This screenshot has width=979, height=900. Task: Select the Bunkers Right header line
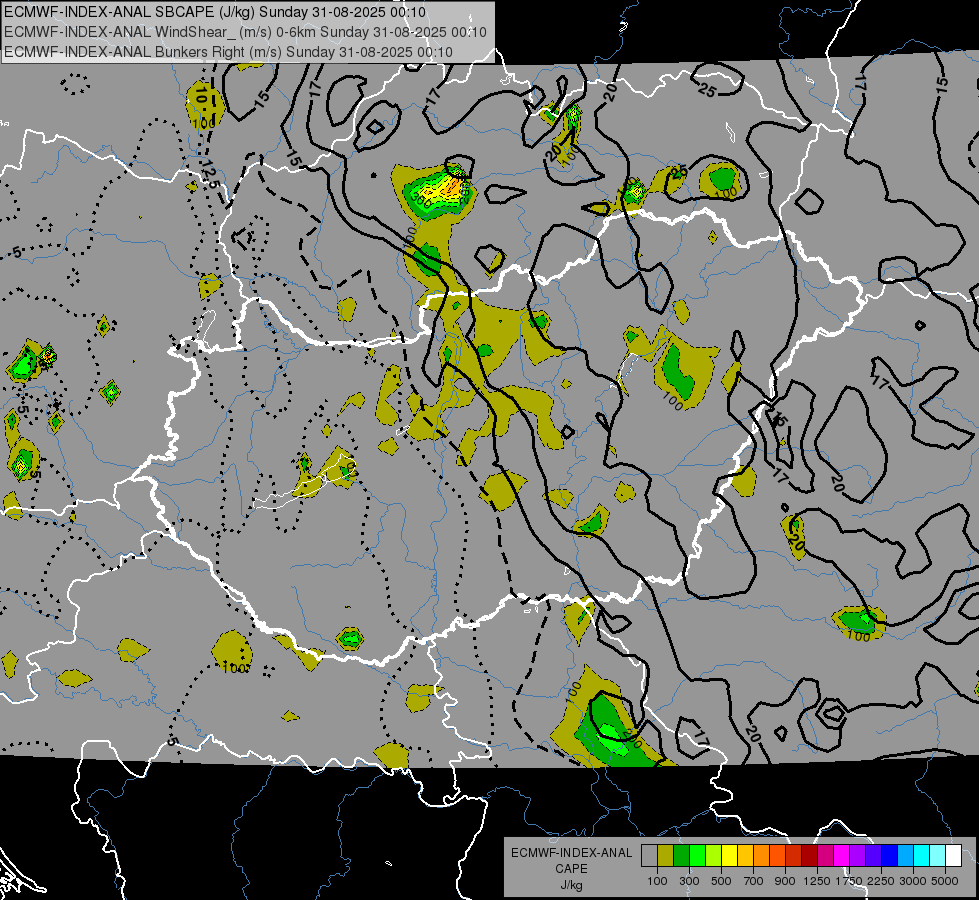pyautogui.click(x=229, y=52)
